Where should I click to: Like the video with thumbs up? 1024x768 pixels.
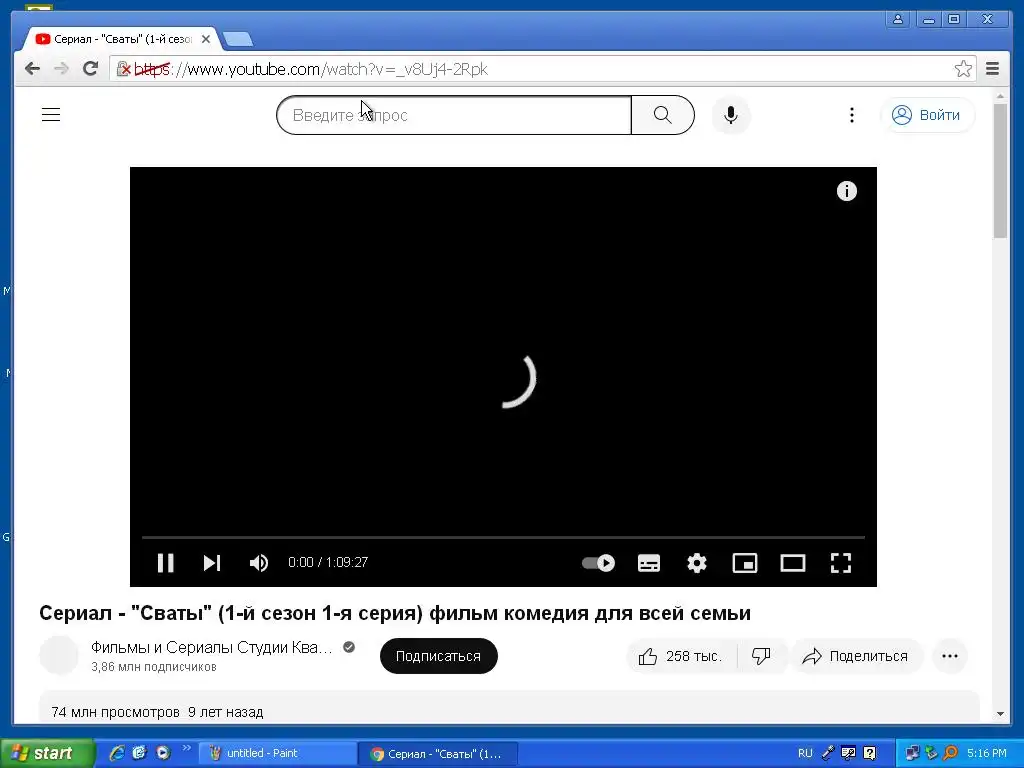pos(681,656)
